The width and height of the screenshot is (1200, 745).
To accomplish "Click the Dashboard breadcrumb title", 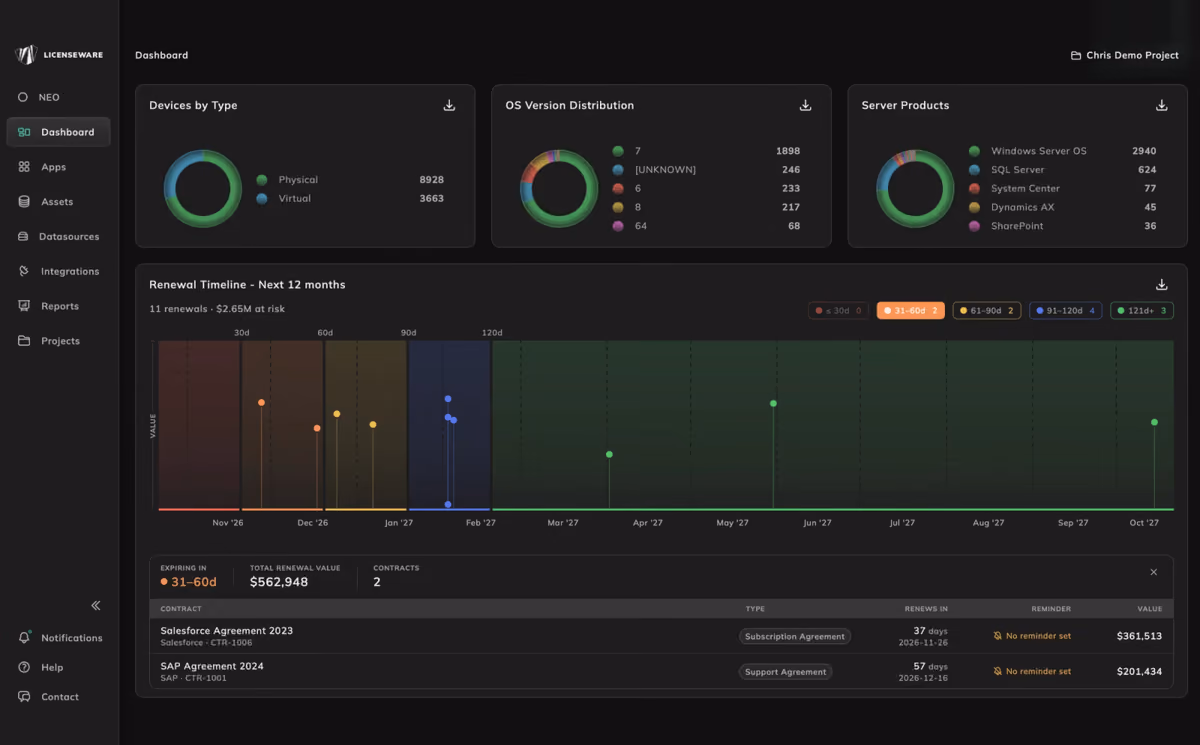I will [161, 55].
